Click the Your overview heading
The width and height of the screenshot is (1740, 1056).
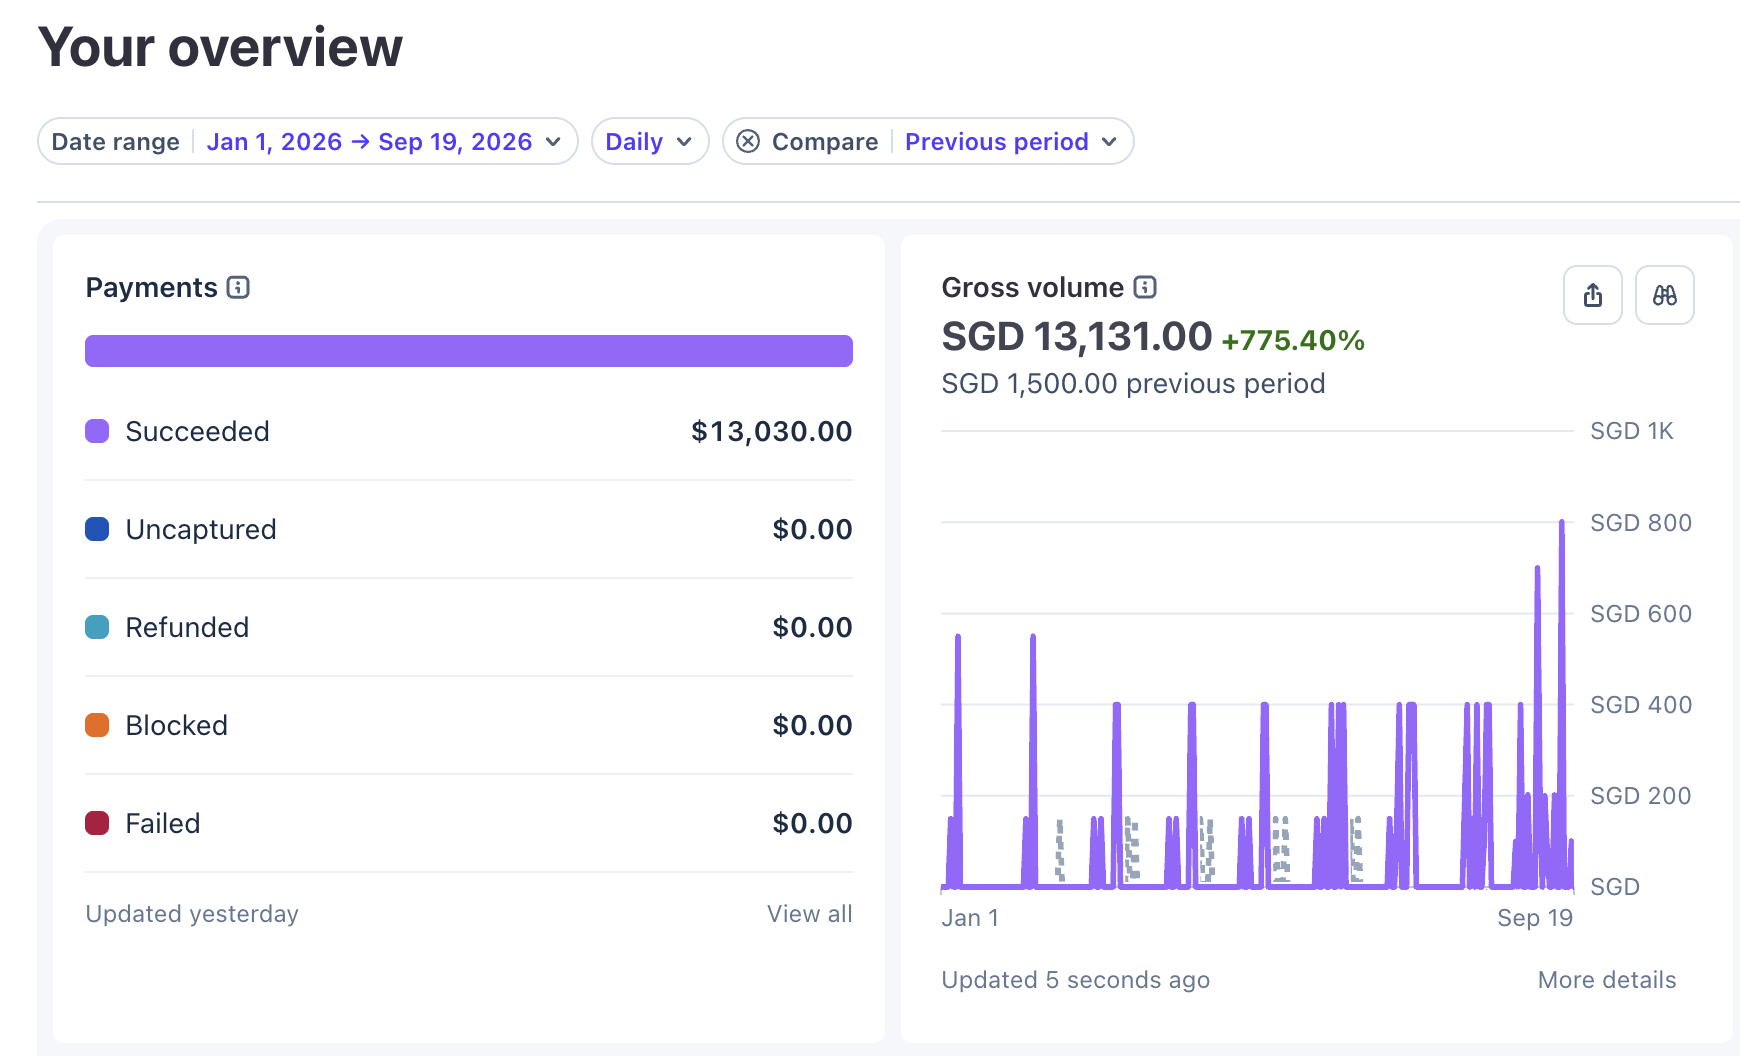click(x=220, y=47)
